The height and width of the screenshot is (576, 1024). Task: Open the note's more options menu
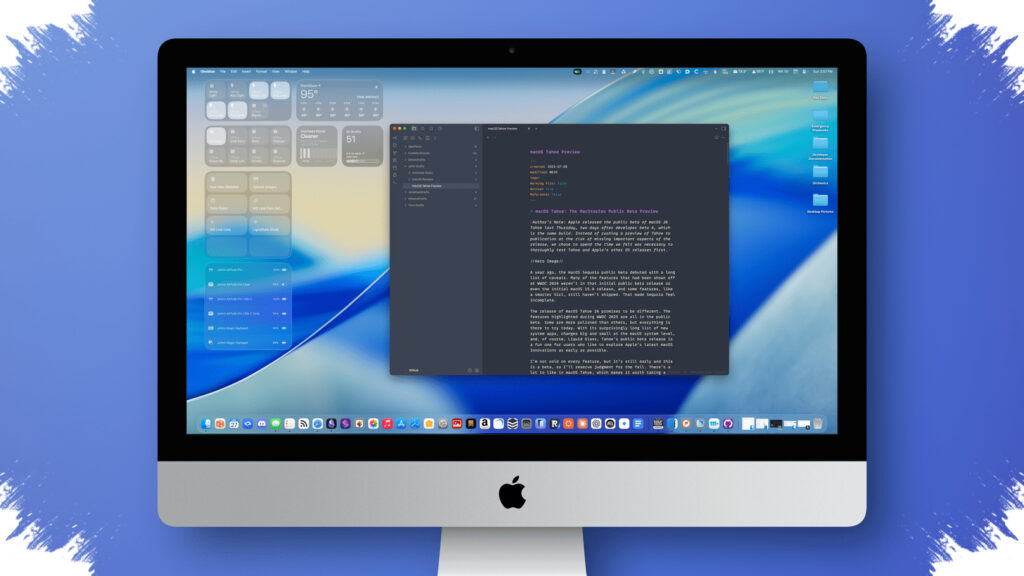724,137
